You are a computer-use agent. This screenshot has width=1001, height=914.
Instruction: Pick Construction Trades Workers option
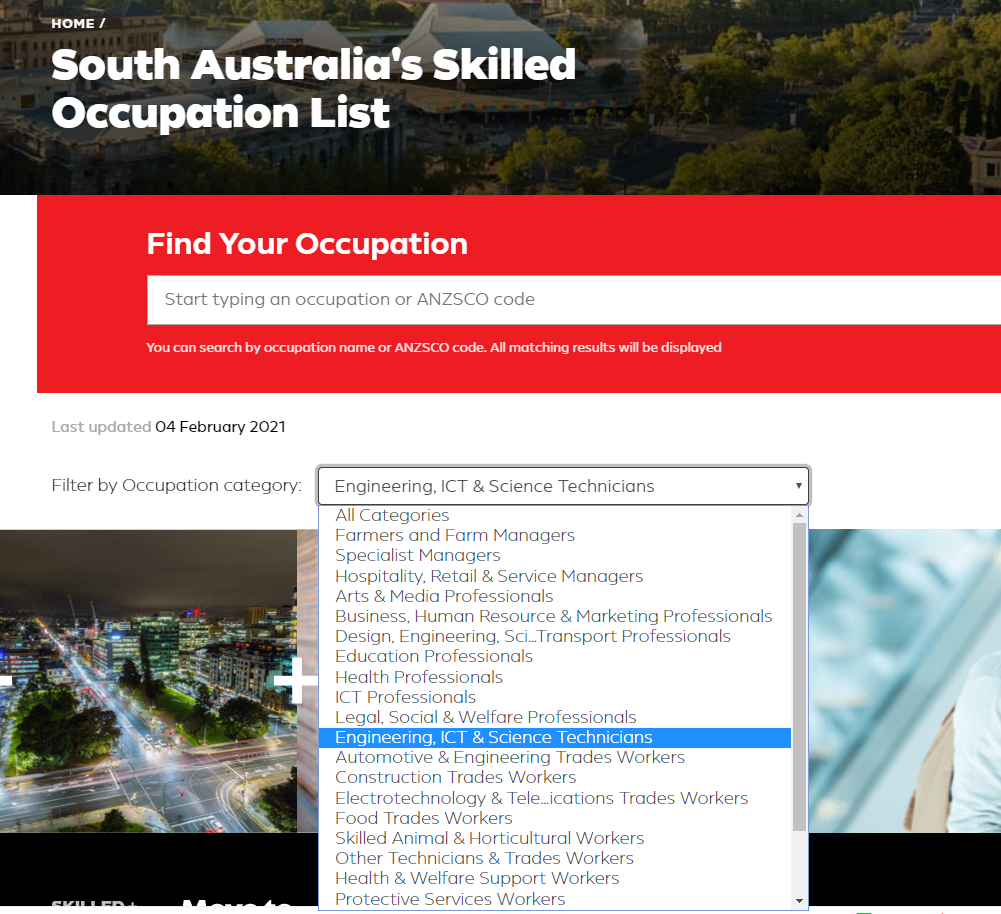pyautogui.click(x=455, y=778)
